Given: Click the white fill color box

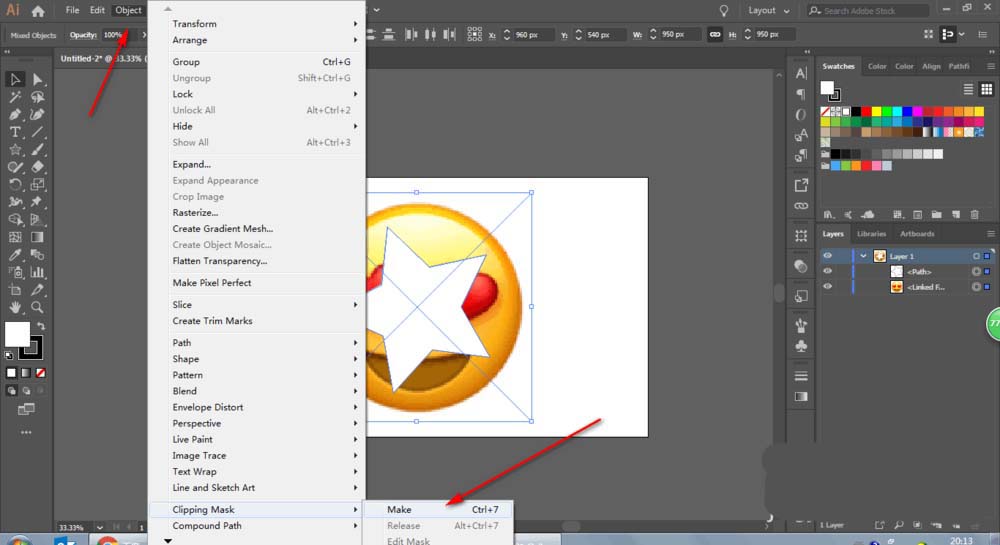Looking at the screenshot, I should 17,334.
